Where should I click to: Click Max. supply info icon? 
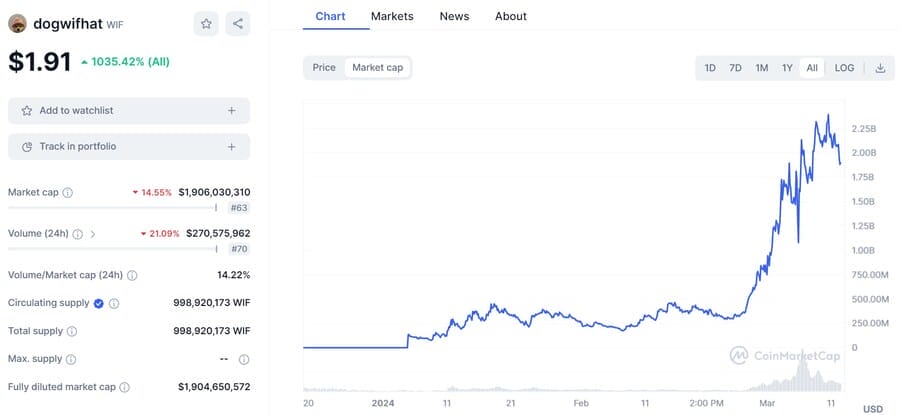(x=69, y=359)
